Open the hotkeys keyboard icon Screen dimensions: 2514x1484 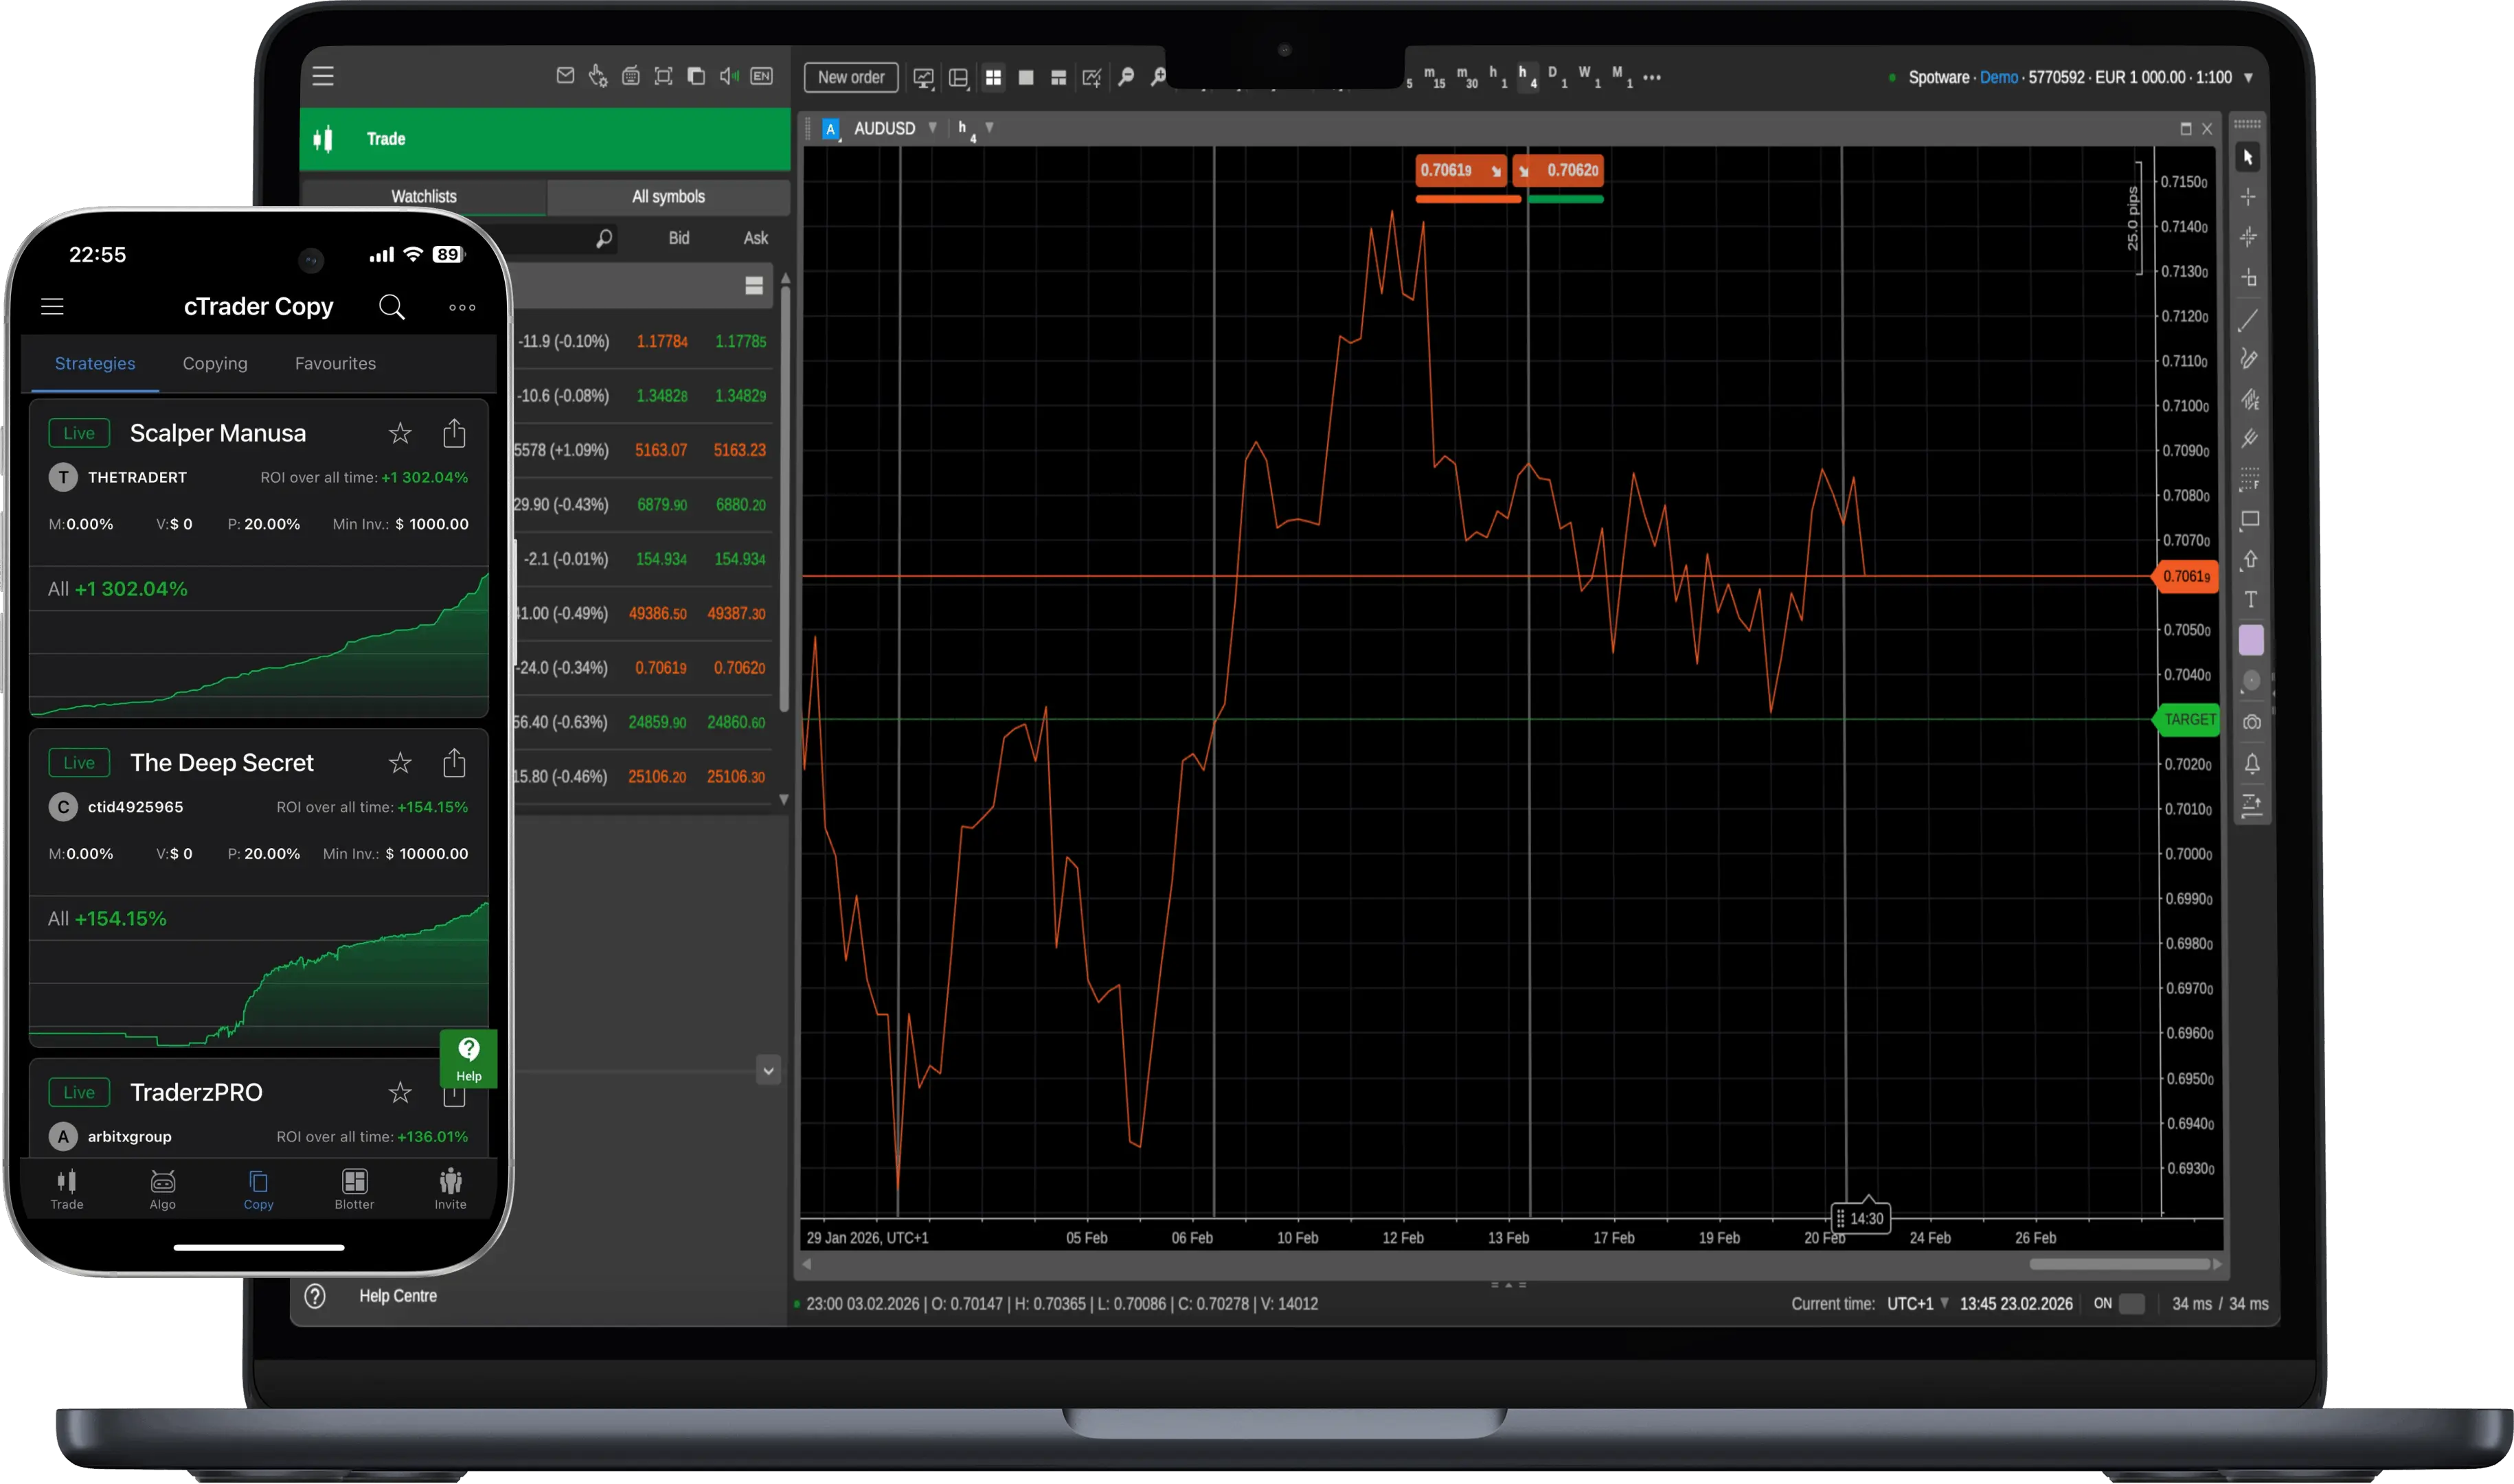coord(631,76)
